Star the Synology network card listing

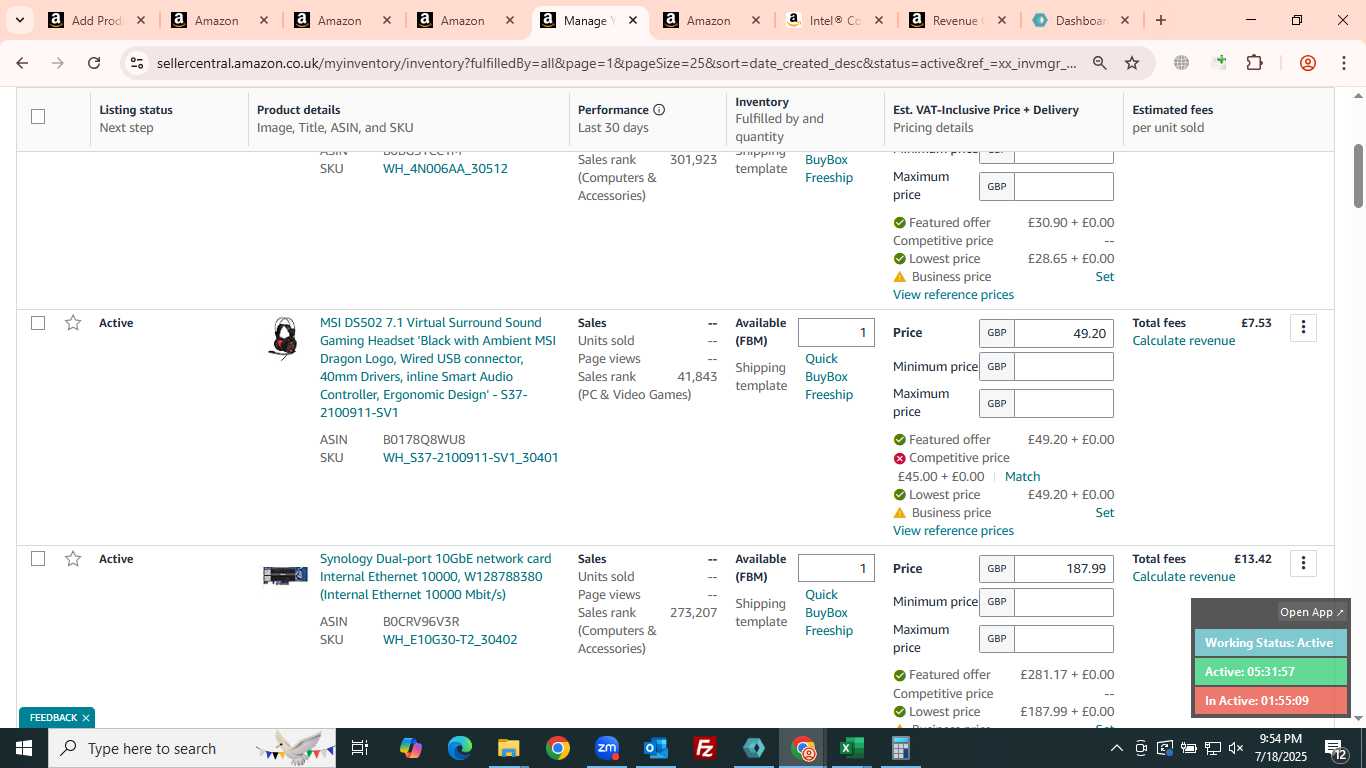click(x=73, y=559)
